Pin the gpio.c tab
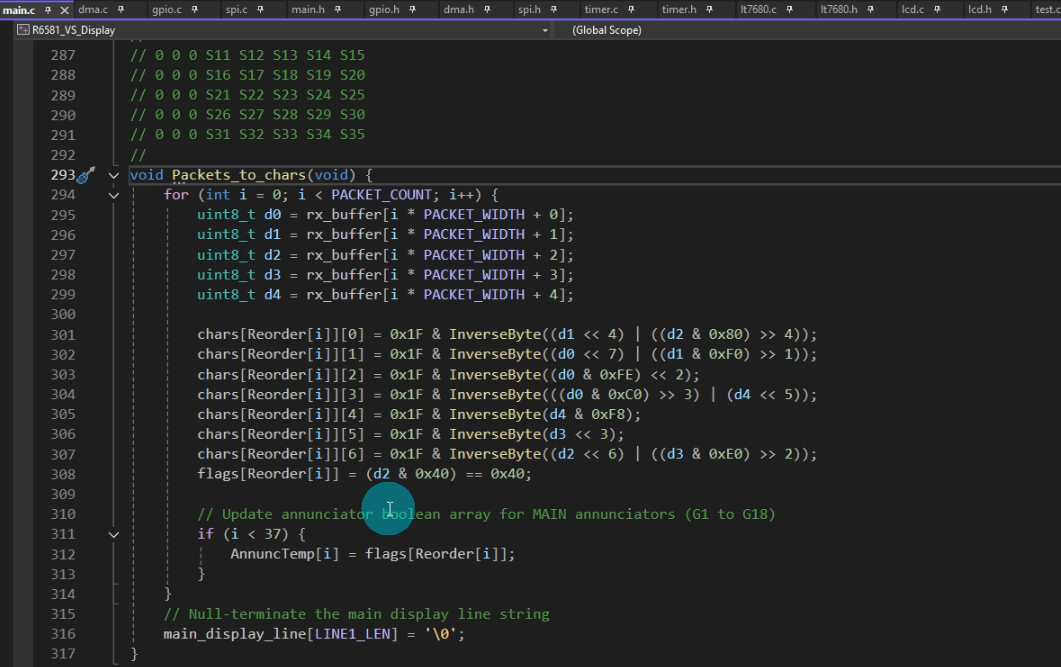1061x667 pixels. point(194,9)
